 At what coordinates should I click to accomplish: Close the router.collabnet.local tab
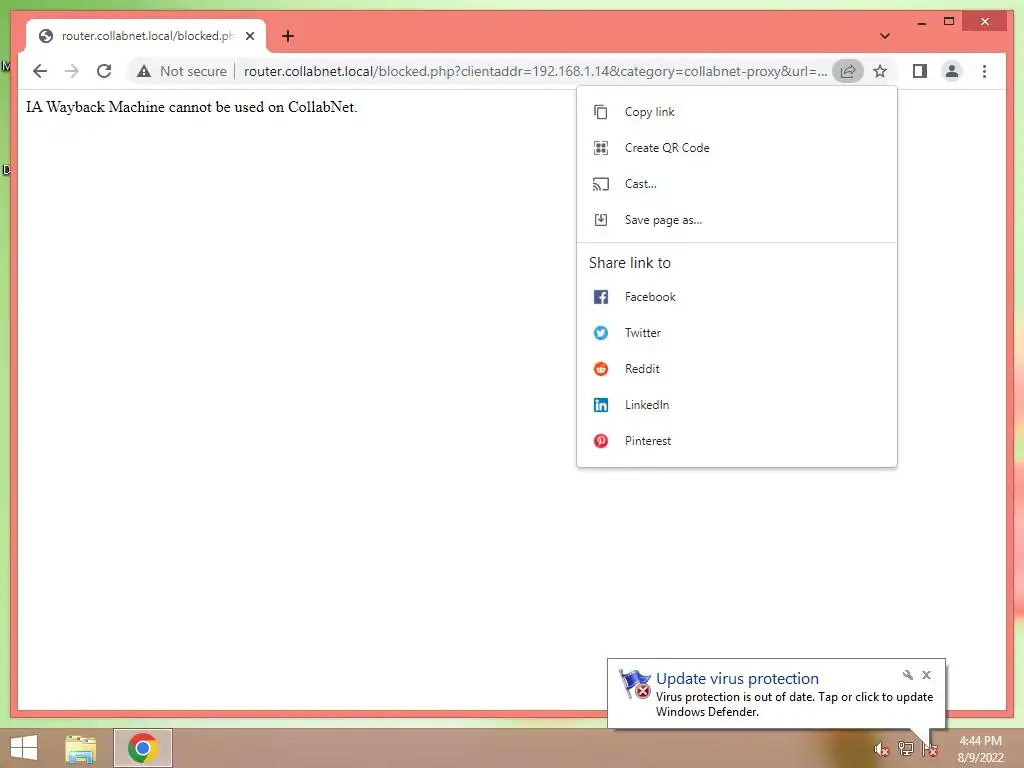(250, 36)
